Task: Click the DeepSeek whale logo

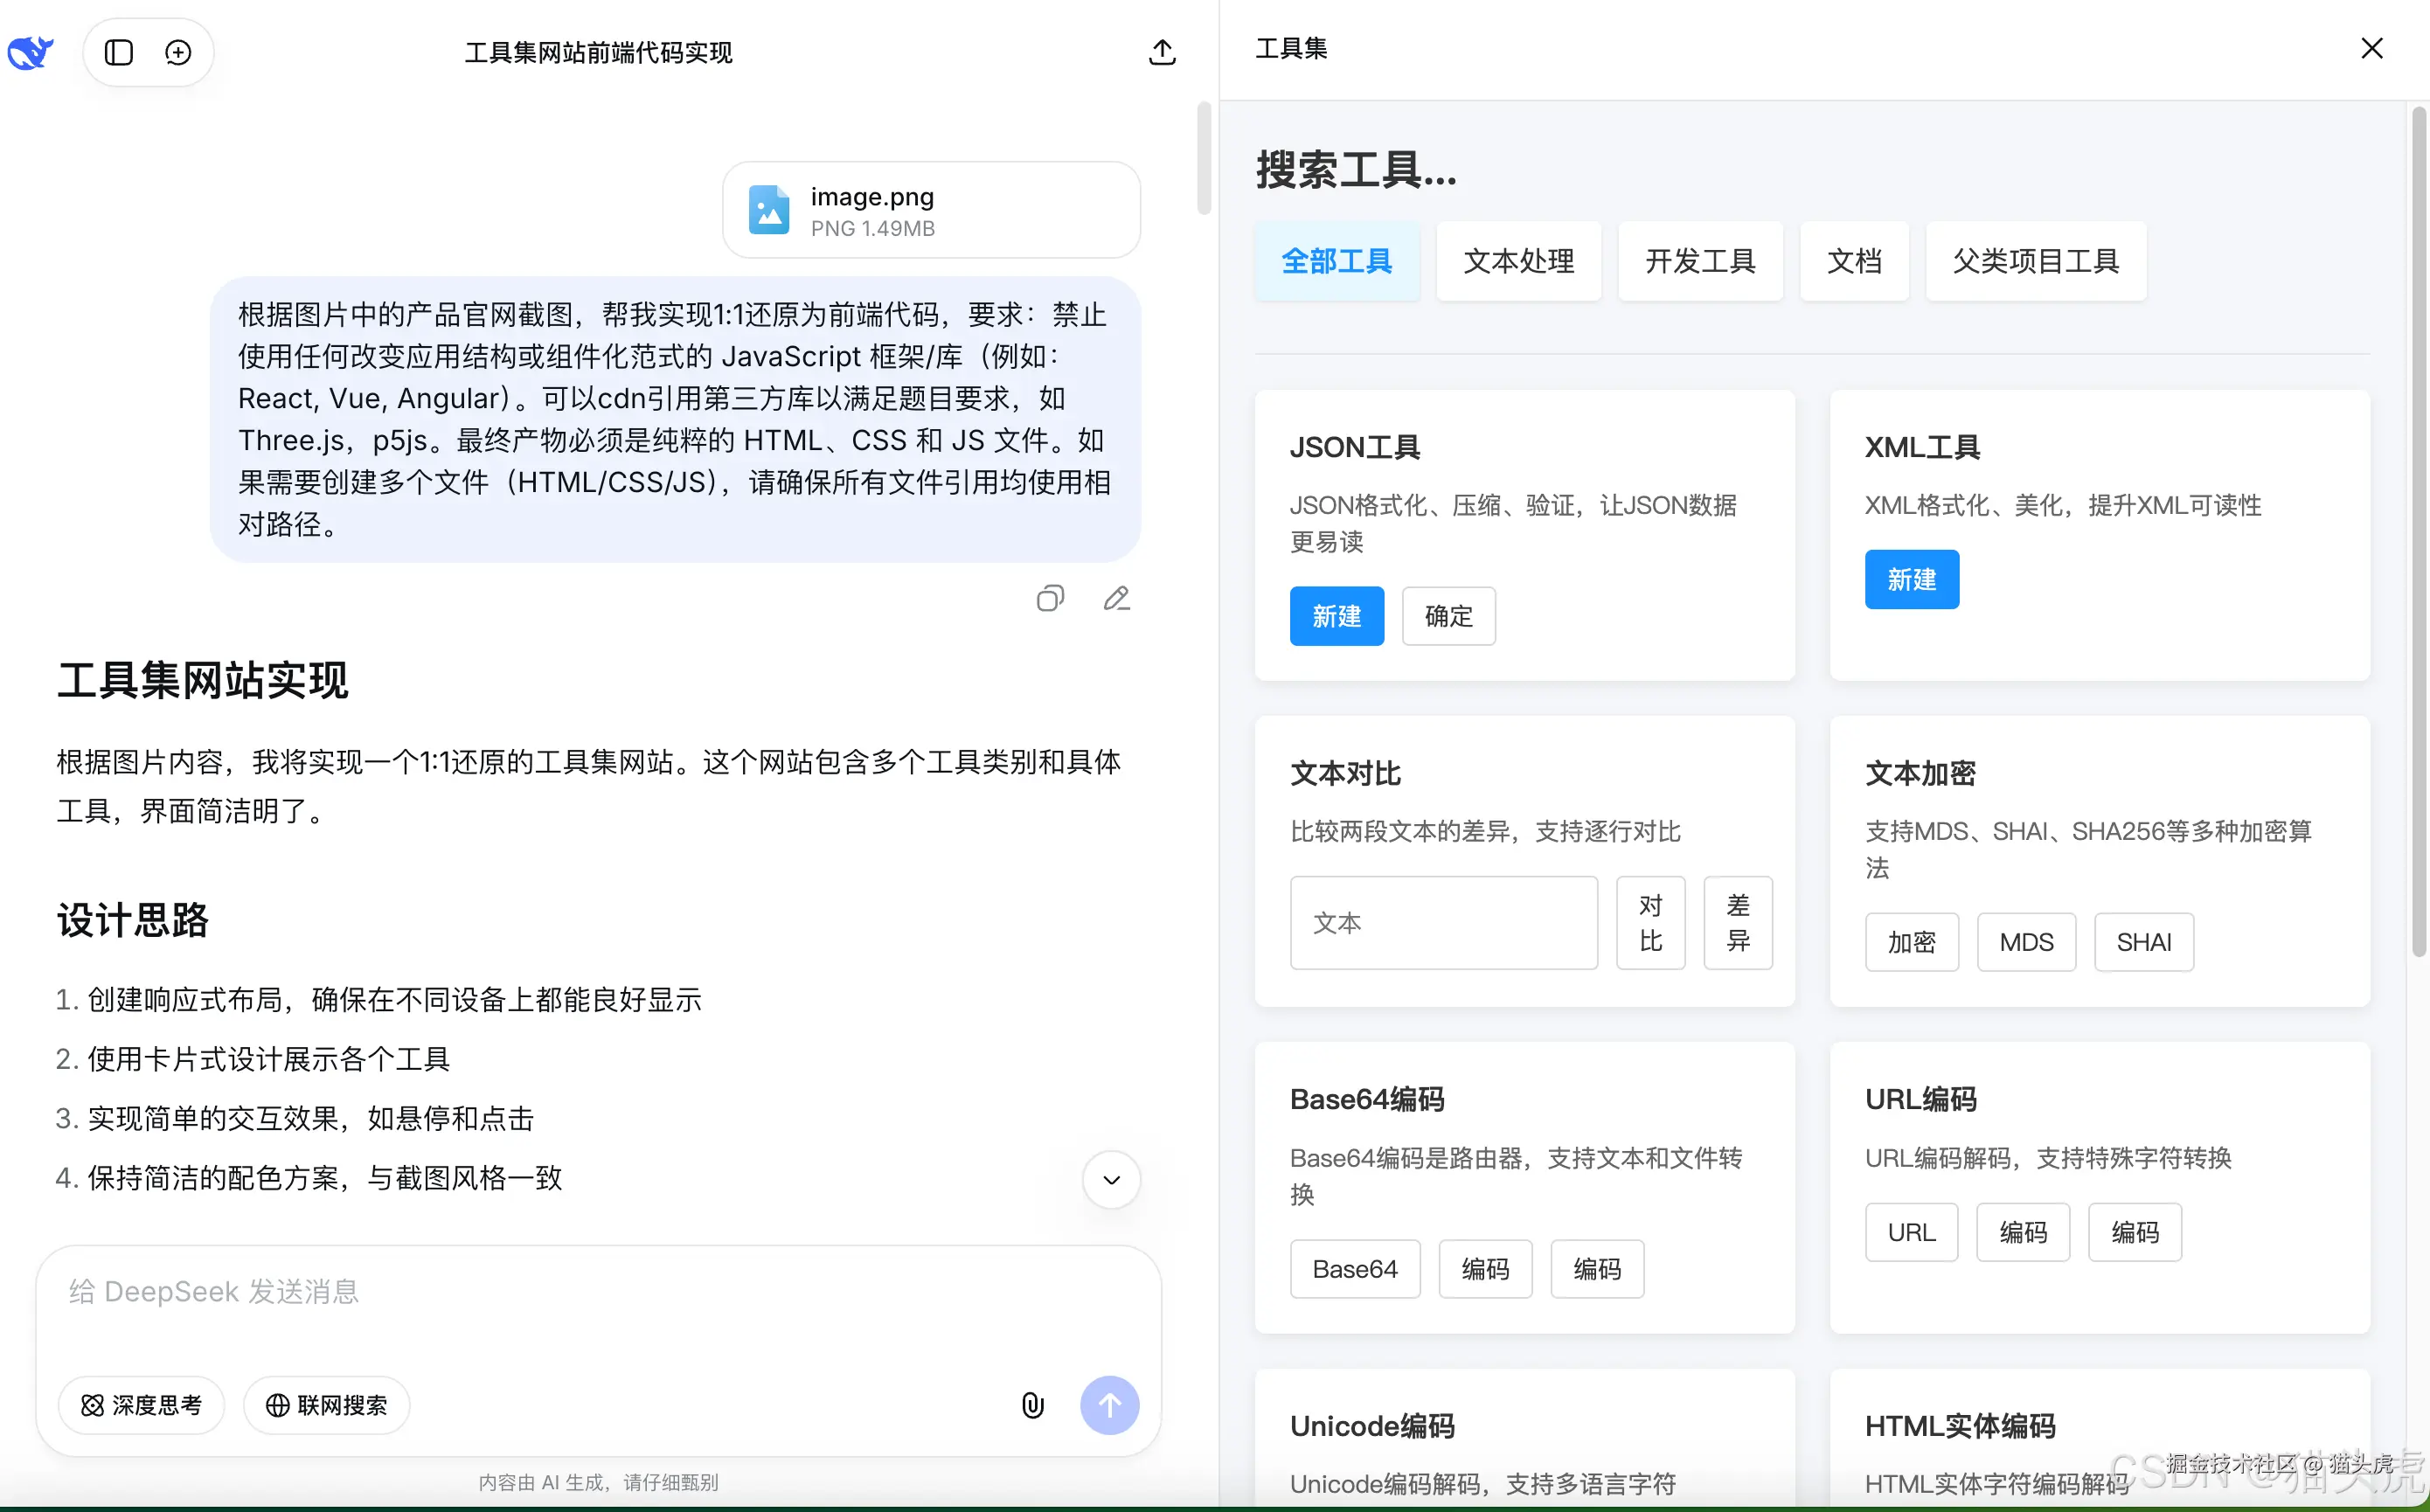Action: coord(30,52)
